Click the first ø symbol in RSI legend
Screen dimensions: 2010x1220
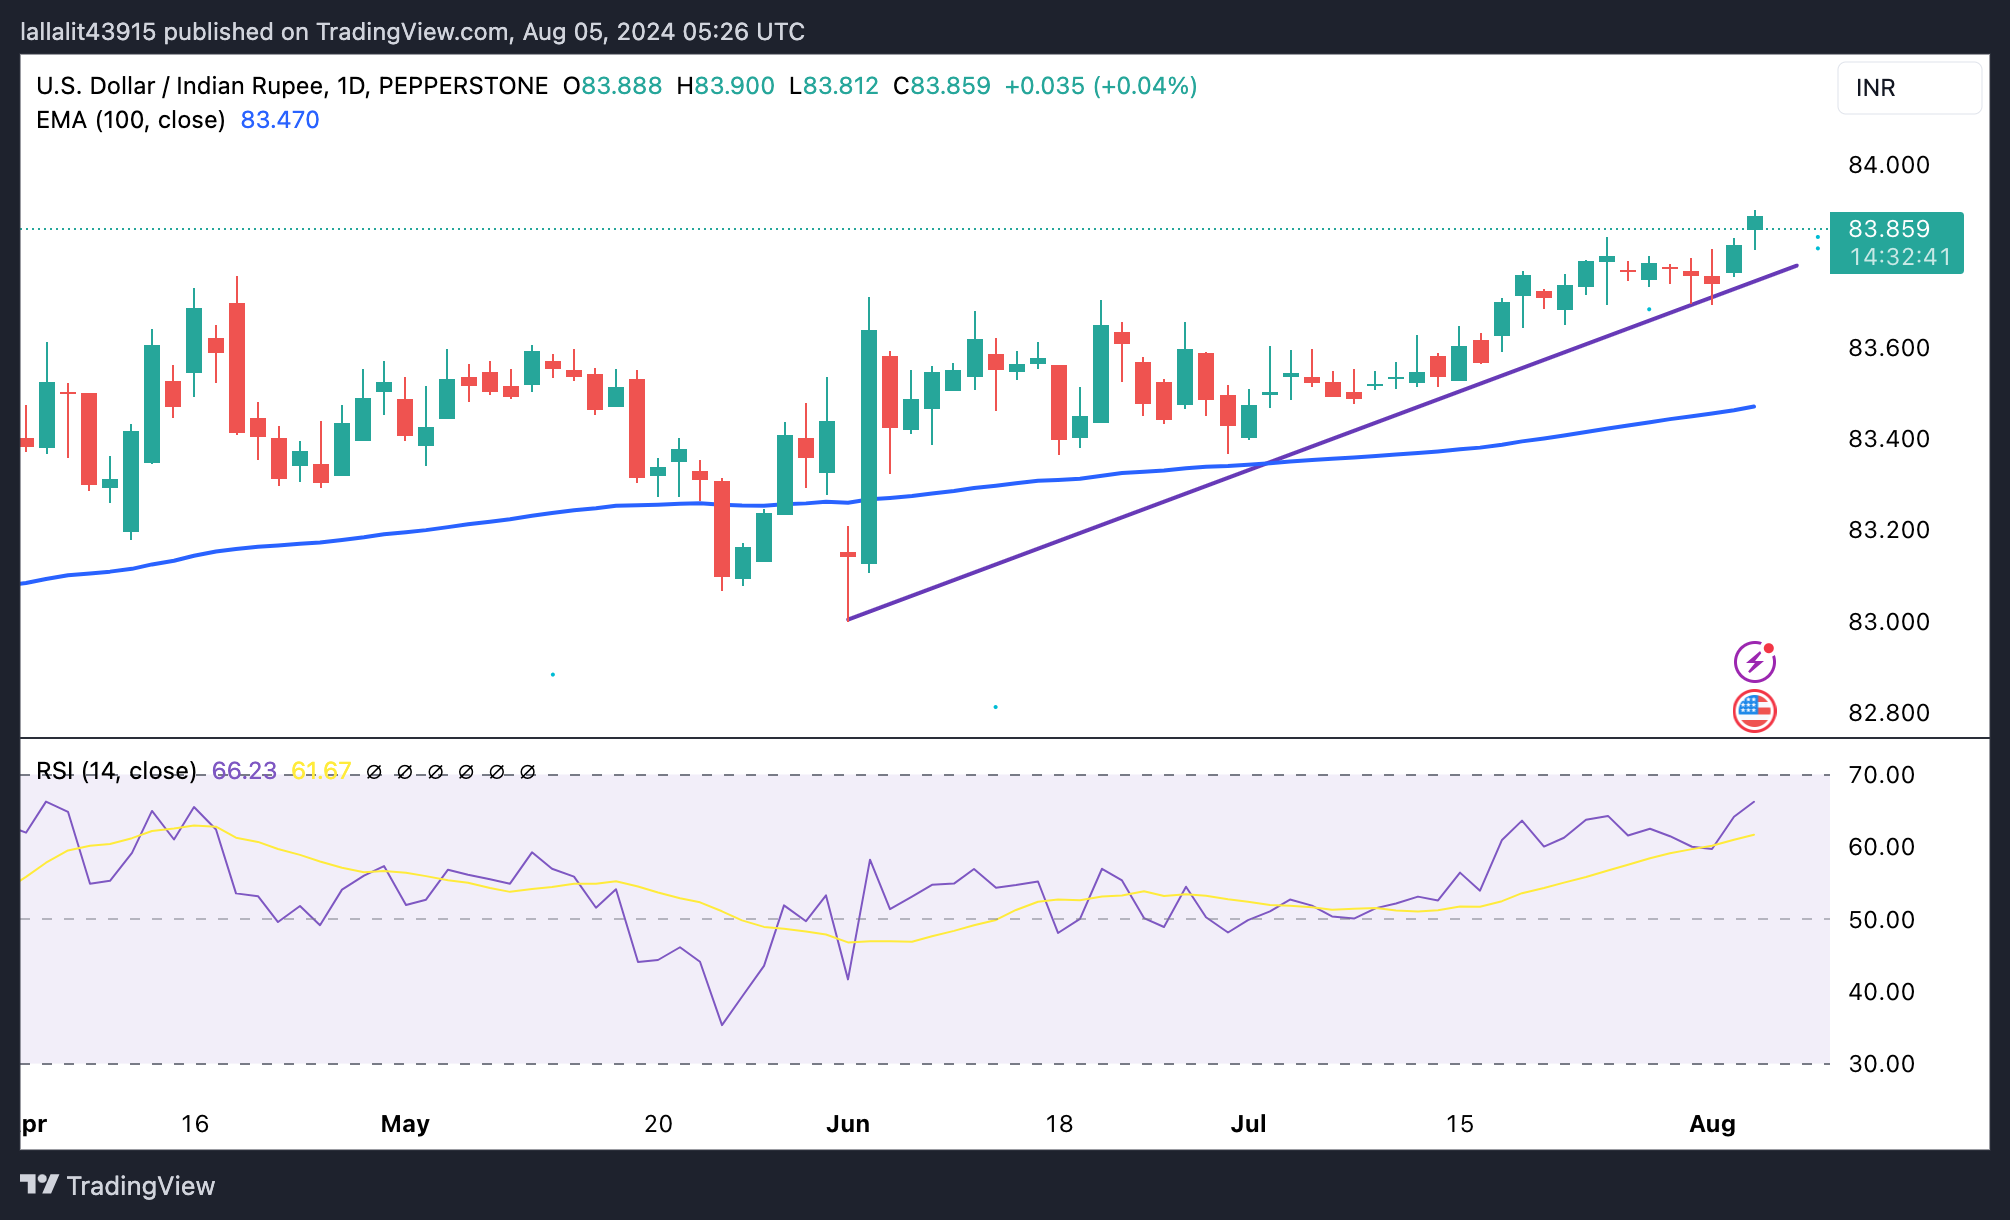point(374,772)
